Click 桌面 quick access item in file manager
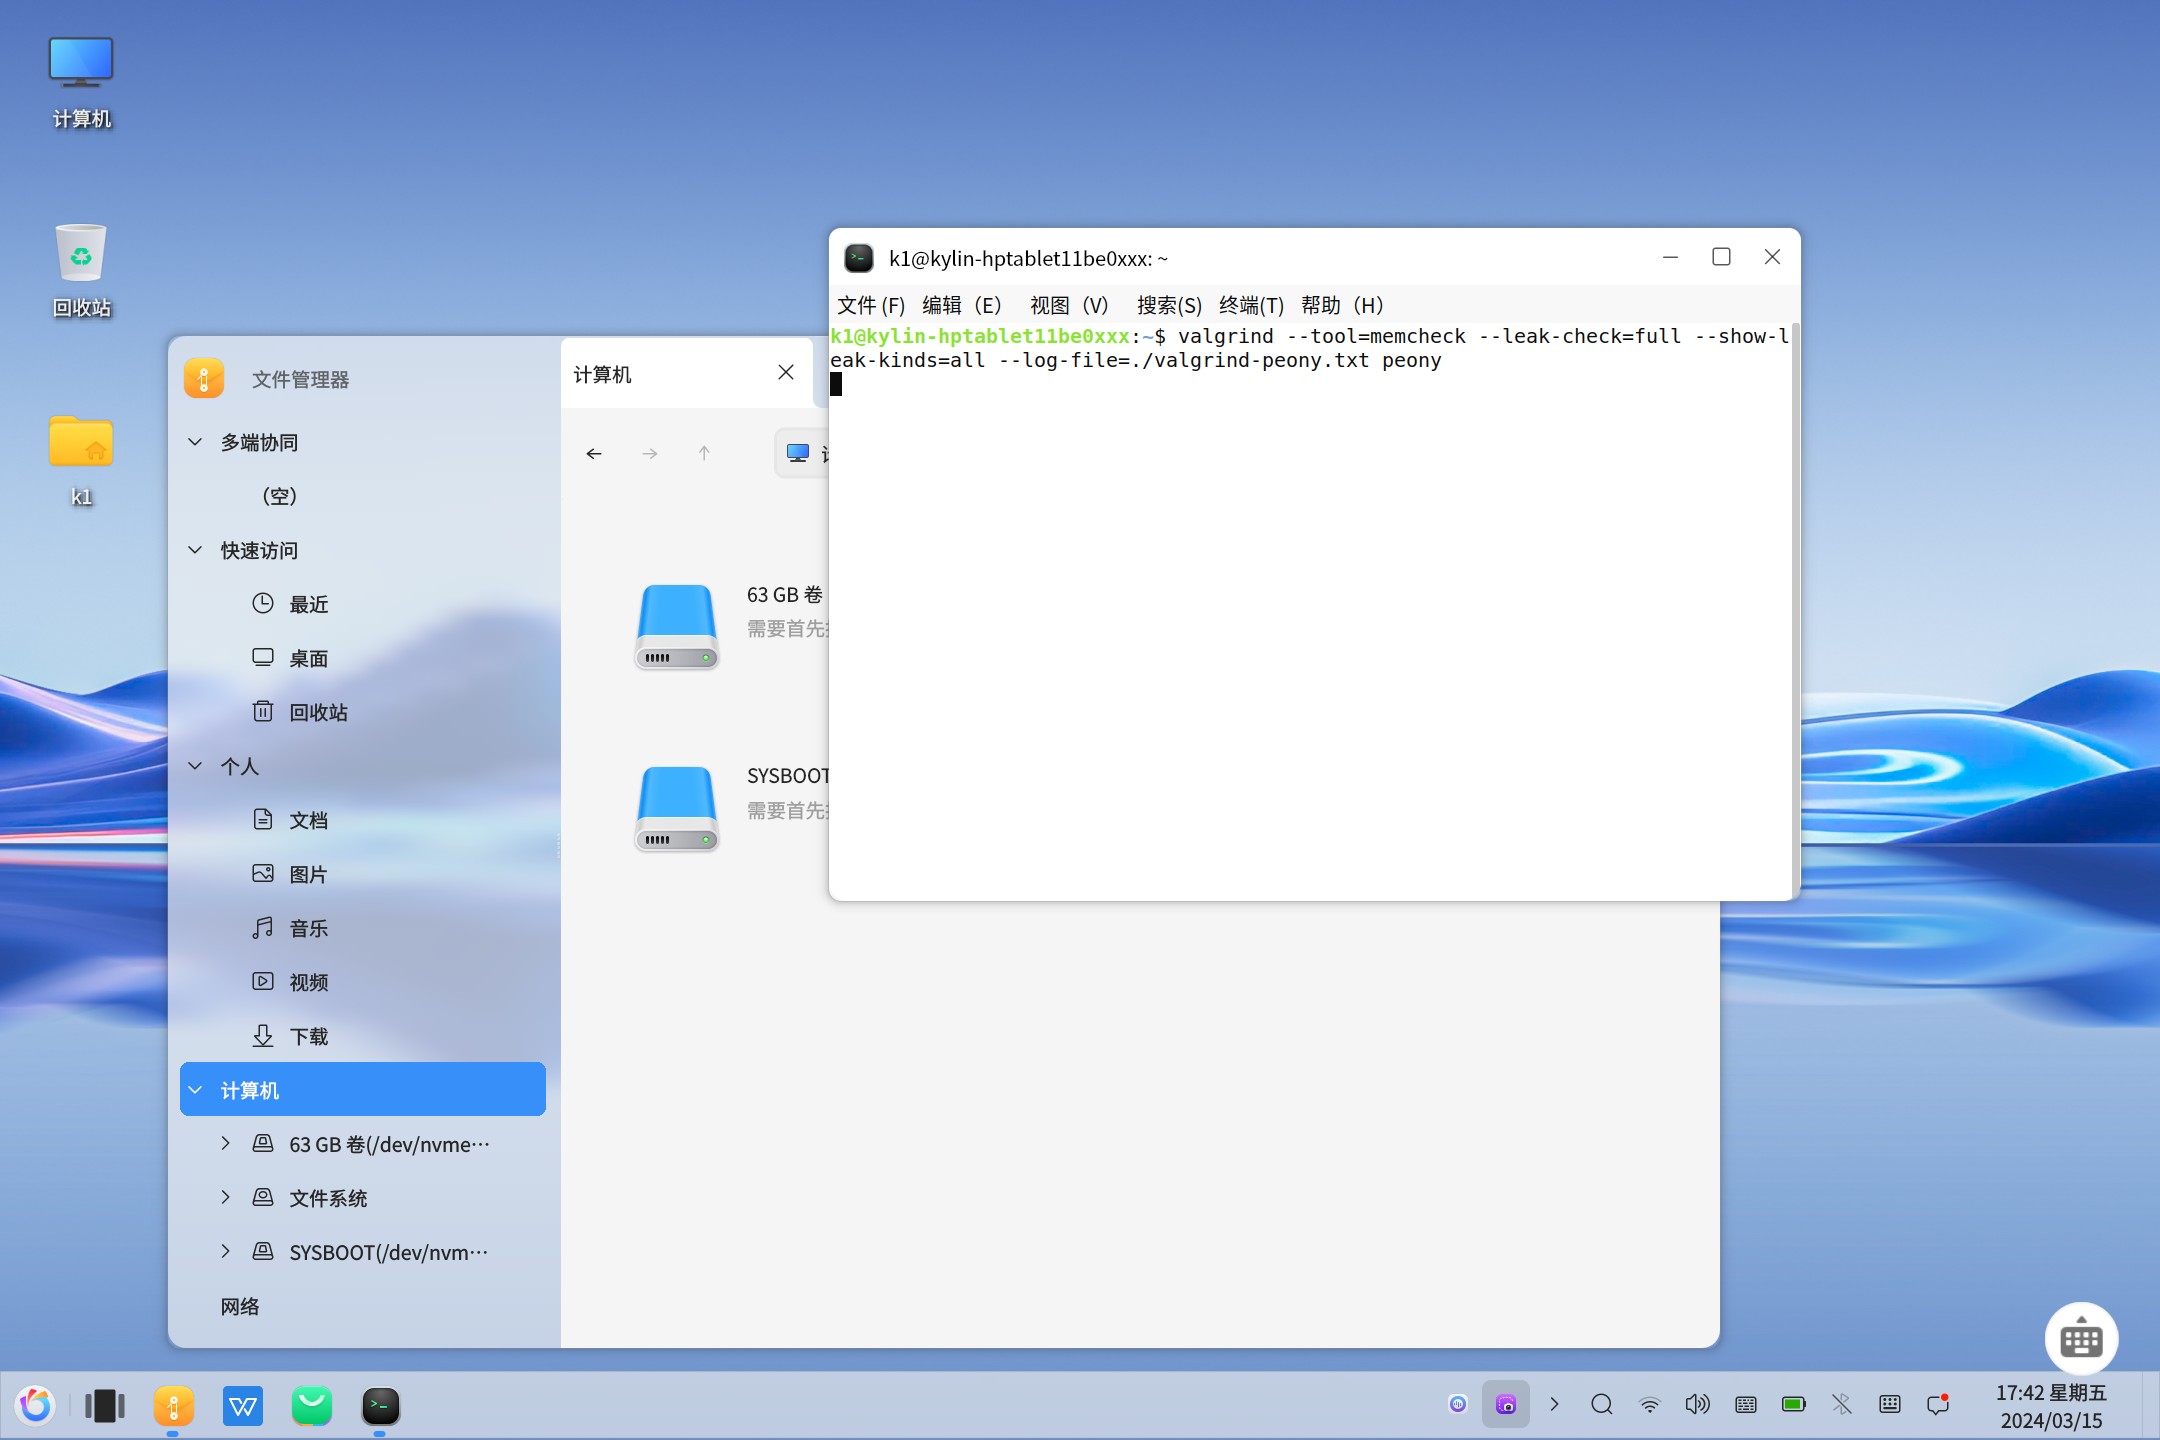 (309, 659)
